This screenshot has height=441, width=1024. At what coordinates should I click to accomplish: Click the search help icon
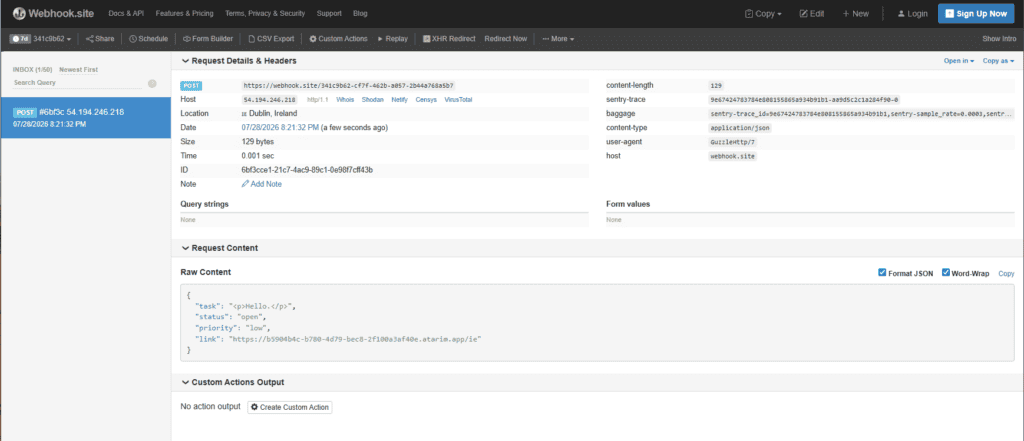point(152,83)
